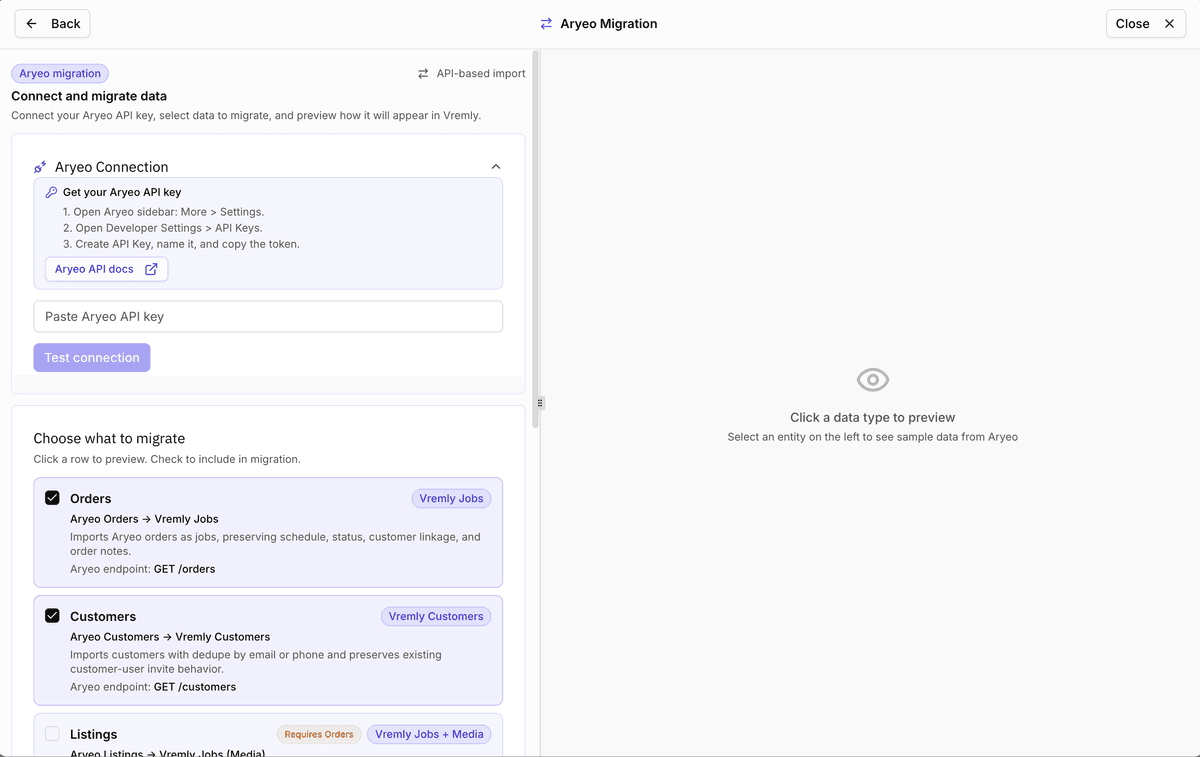Click the Requires Orders badge on Listings
1200x757 pixels.
(x=319, y=734)
